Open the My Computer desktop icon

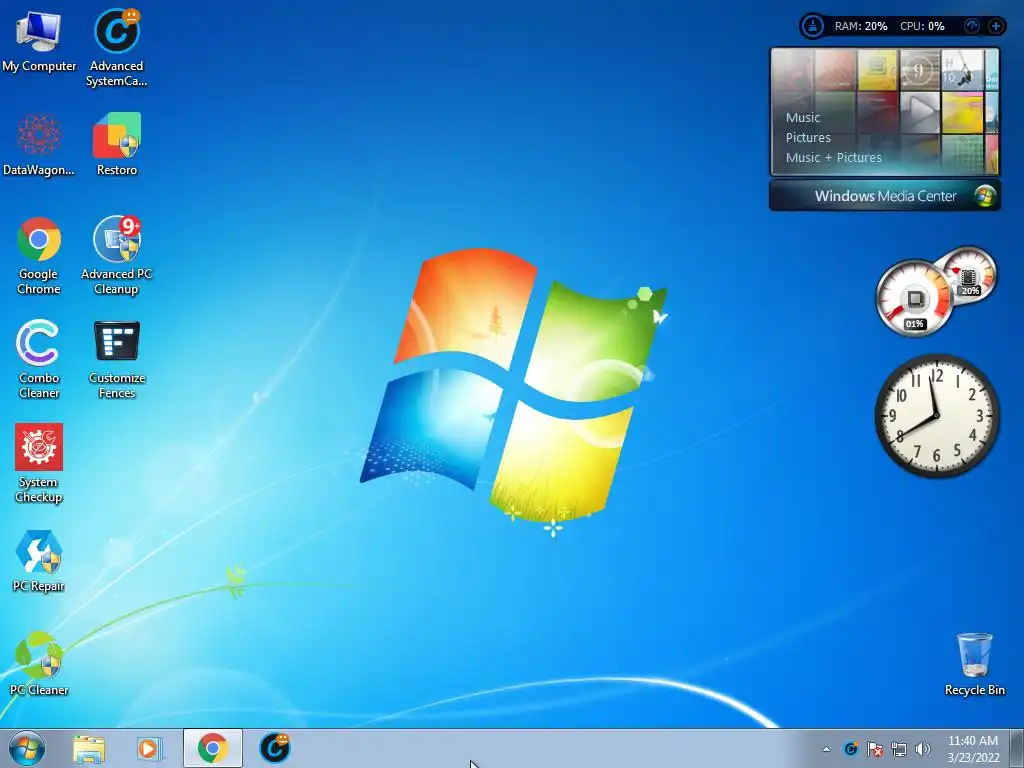39,40
